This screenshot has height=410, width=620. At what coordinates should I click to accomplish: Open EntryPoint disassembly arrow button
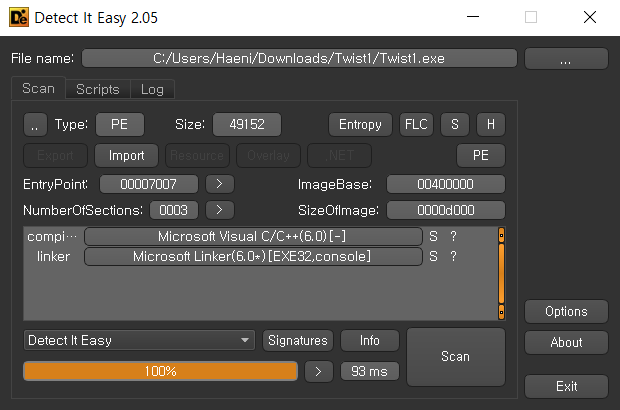220,184
